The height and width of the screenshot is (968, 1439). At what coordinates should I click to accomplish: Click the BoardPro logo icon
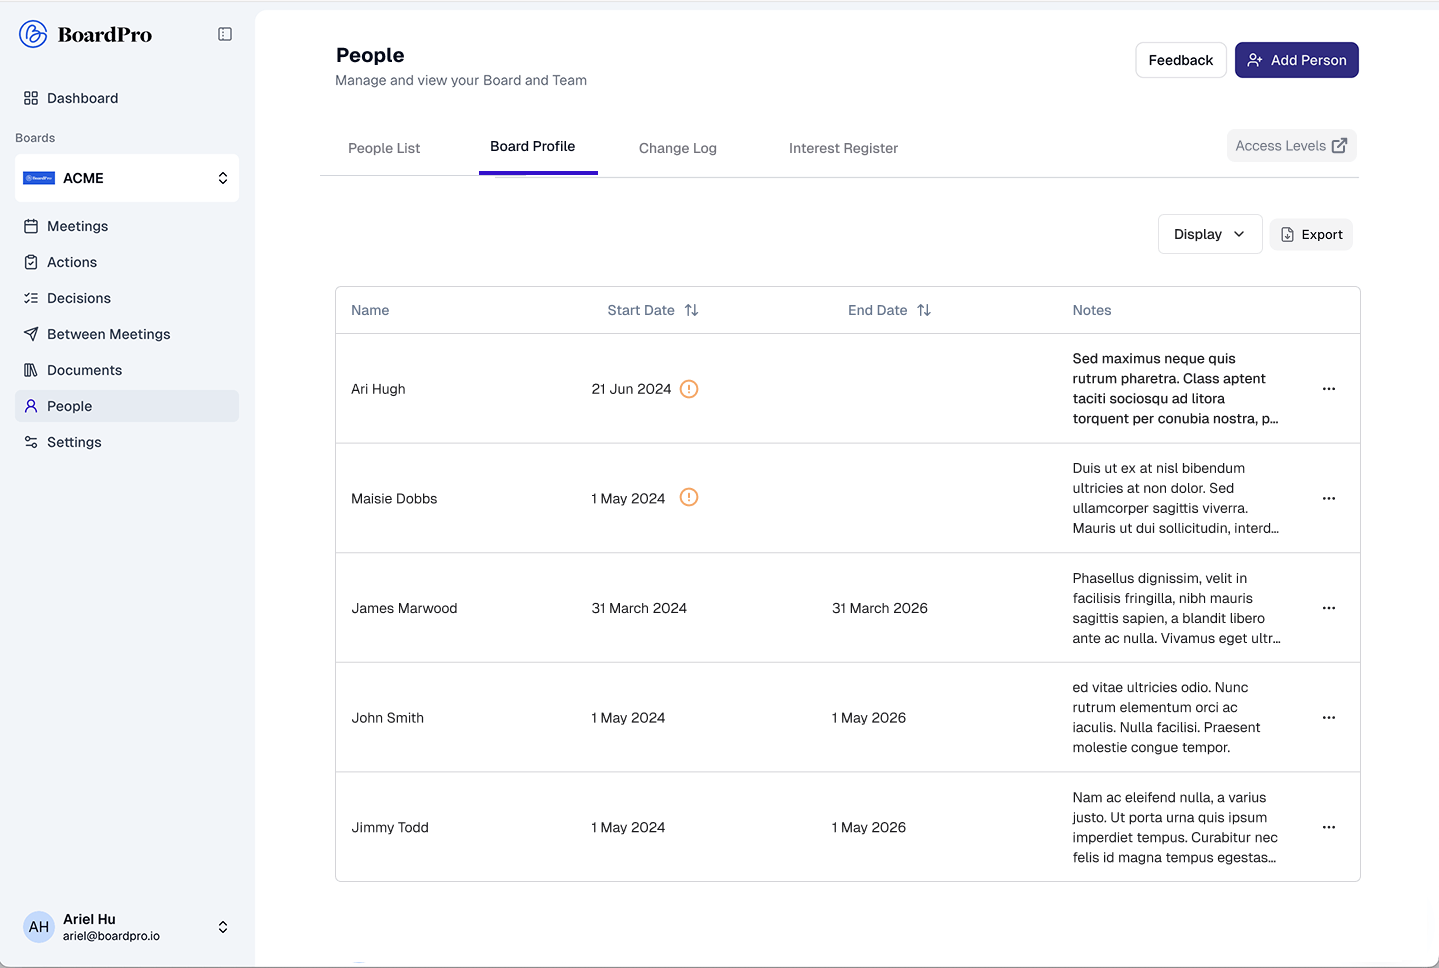pyautogui.click(x=33, y=34)
